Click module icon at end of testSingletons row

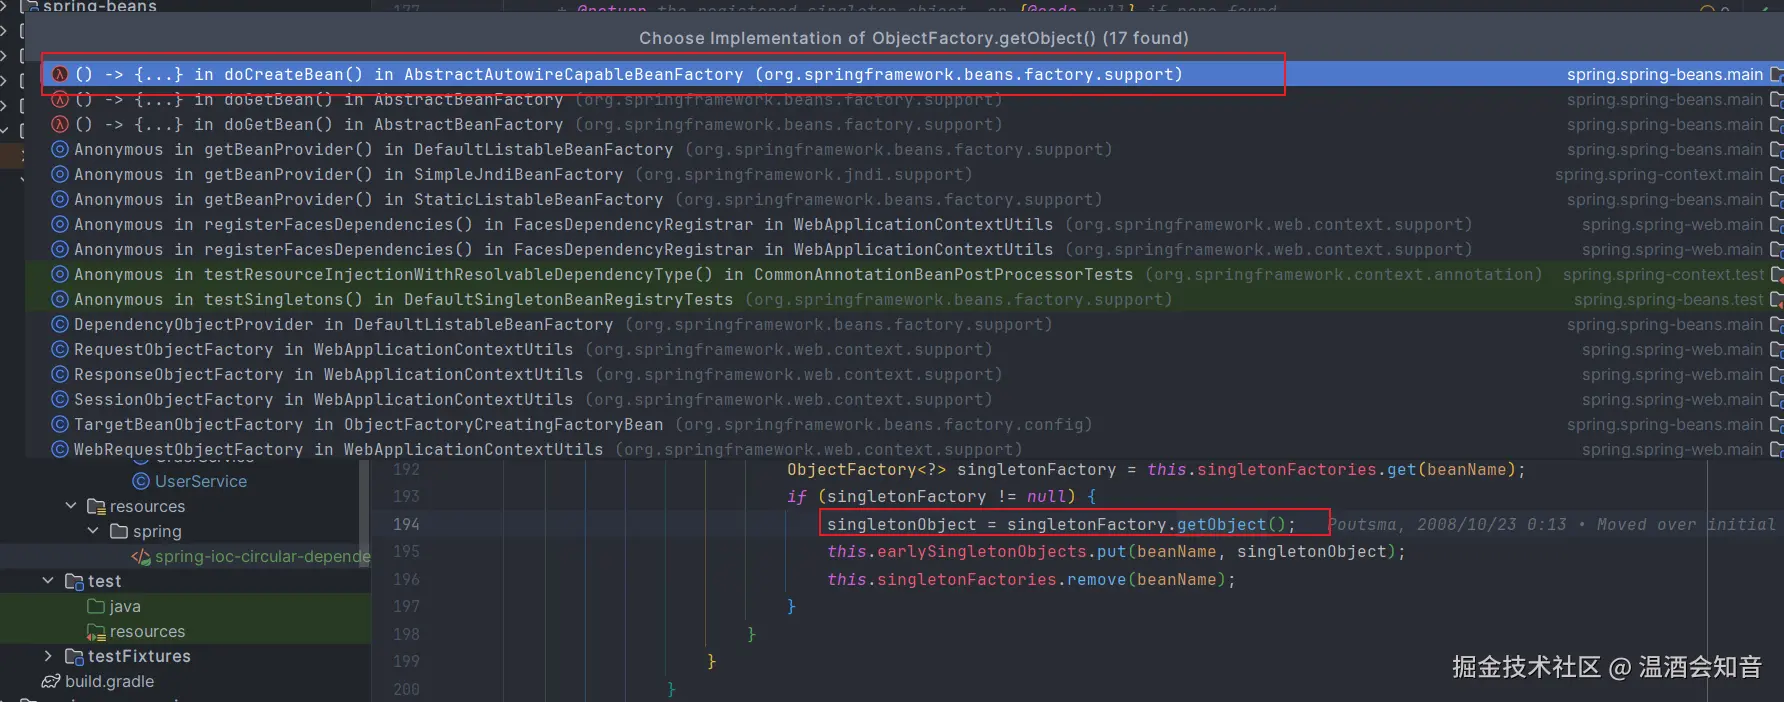tap(1776, 299)
